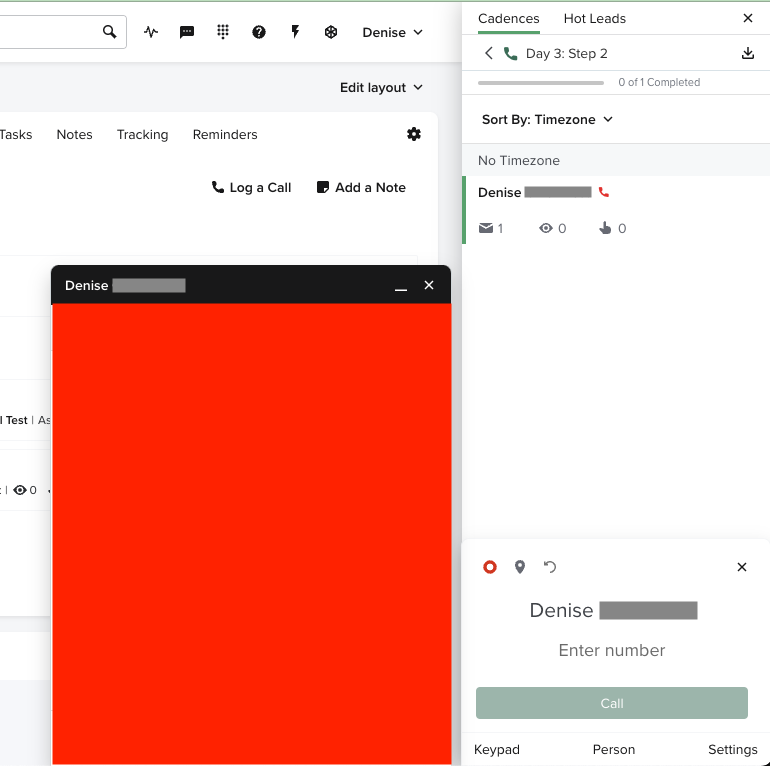Click the download icon in Cadences panel

pyautogui.click(x=748, y=53)
